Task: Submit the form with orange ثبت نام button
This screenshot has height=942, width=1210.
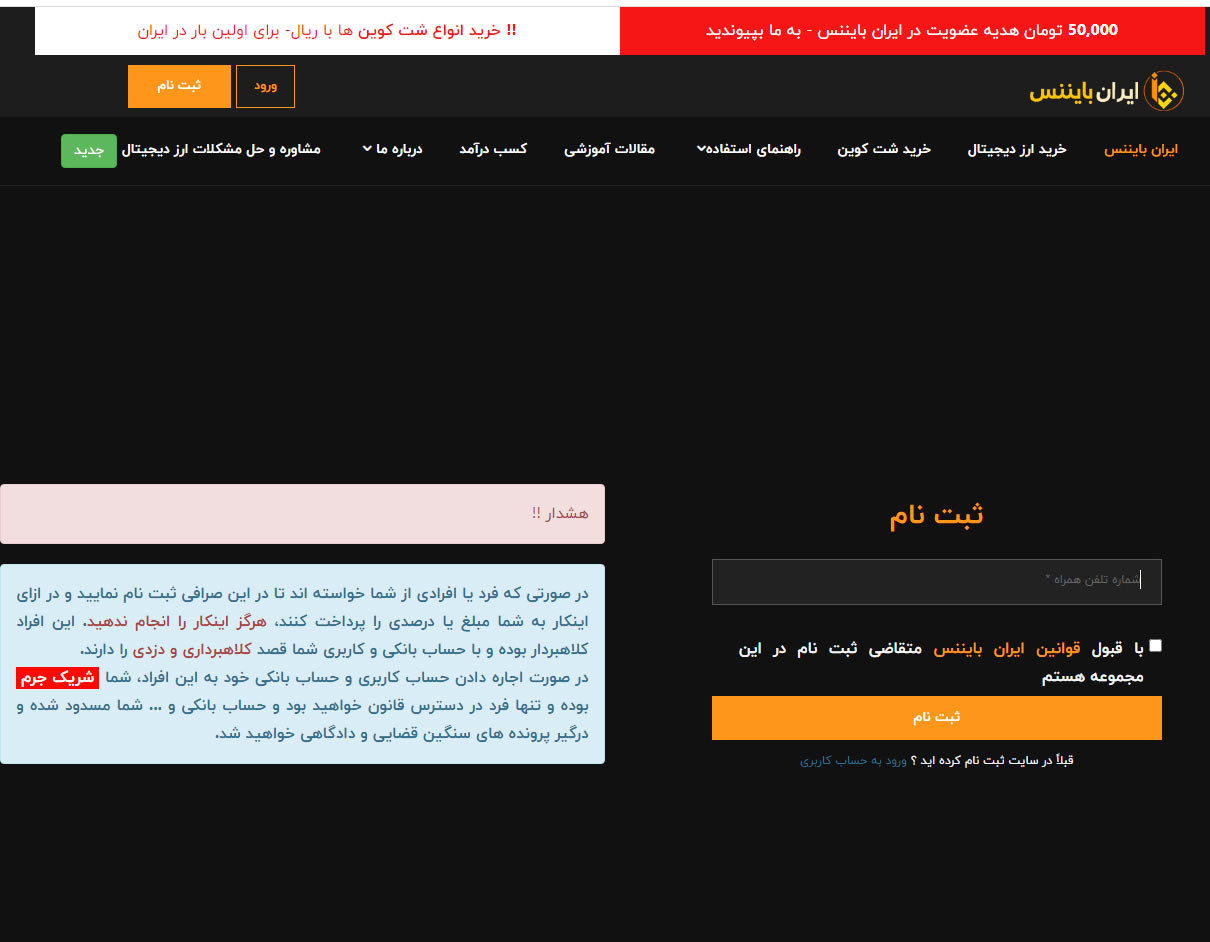Action: point(936,718)
